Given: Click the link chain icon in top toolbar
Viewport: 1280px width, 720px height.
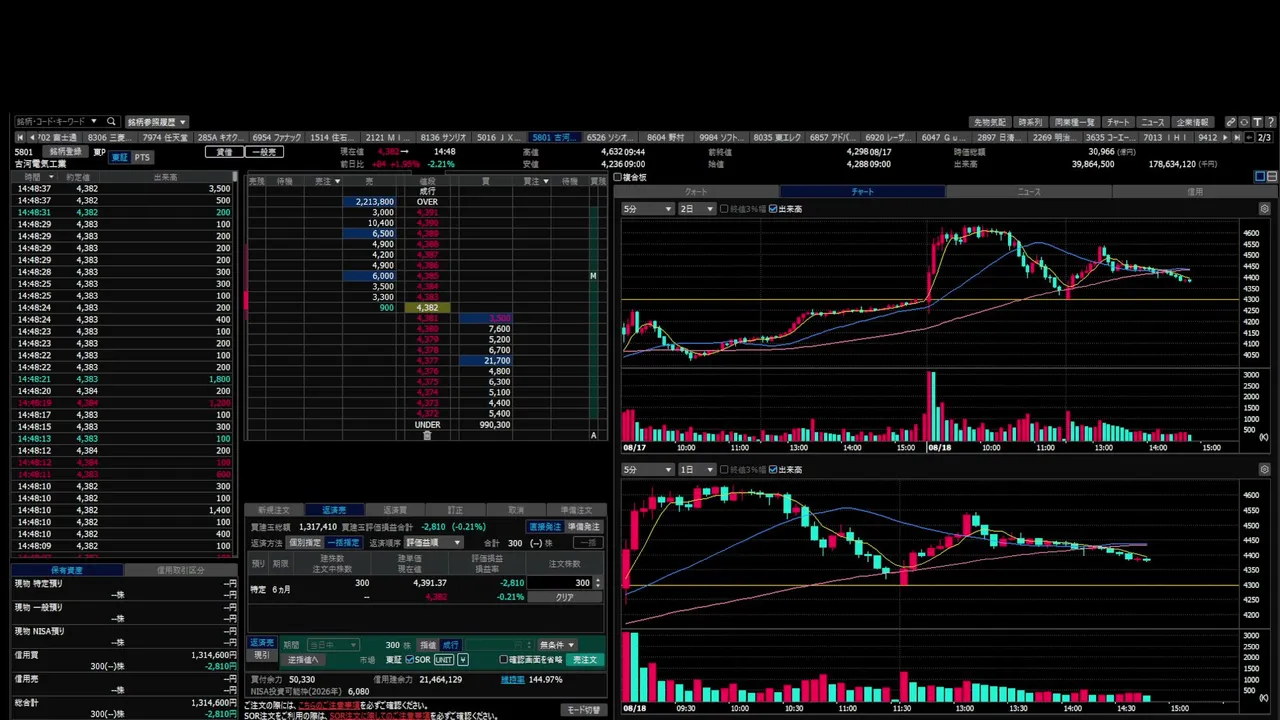Looking at the screenshot, I should pyautogui.click(x=1231, y=122).
